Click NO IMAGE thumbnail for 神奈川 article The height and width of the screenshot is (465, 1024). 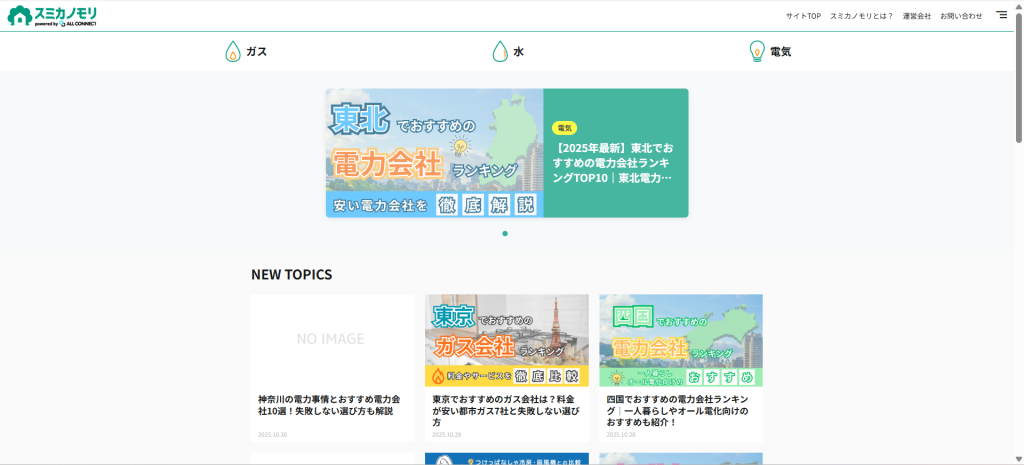click(332, 340)
